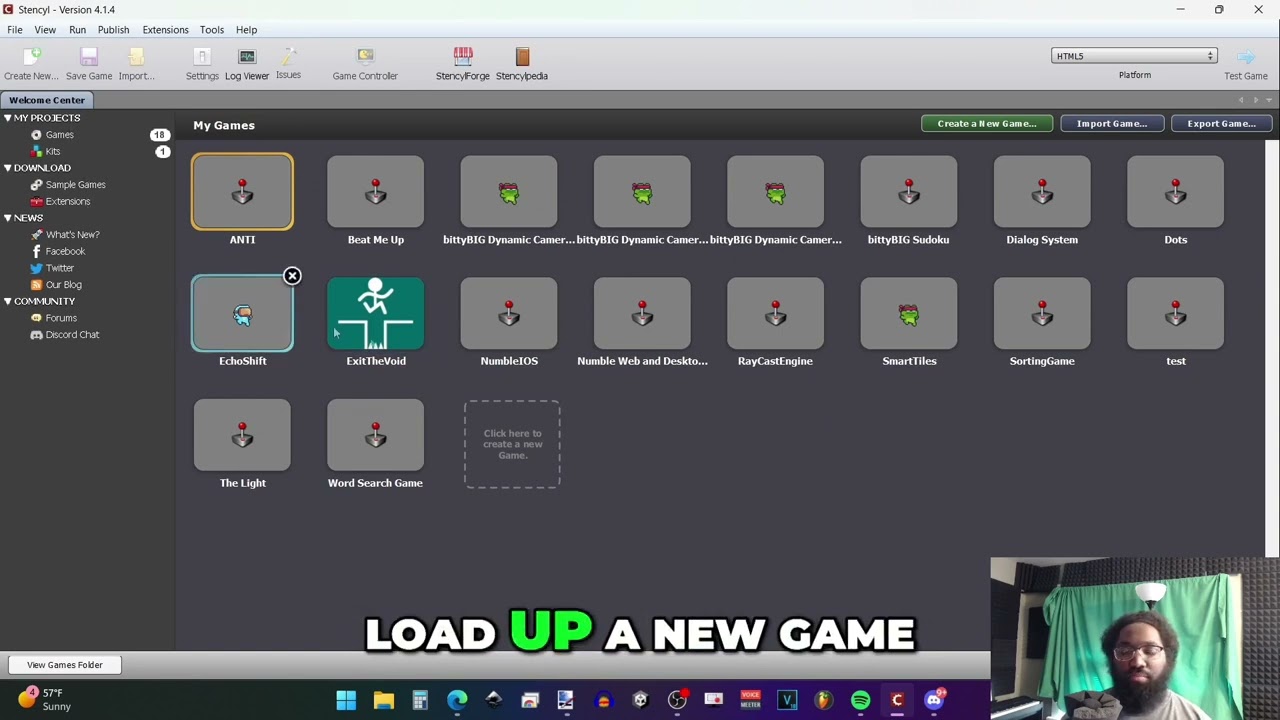Viewport: 1280px width, 720px height.
Task: Open Kits in the sidebar
Action: point(53,152)
